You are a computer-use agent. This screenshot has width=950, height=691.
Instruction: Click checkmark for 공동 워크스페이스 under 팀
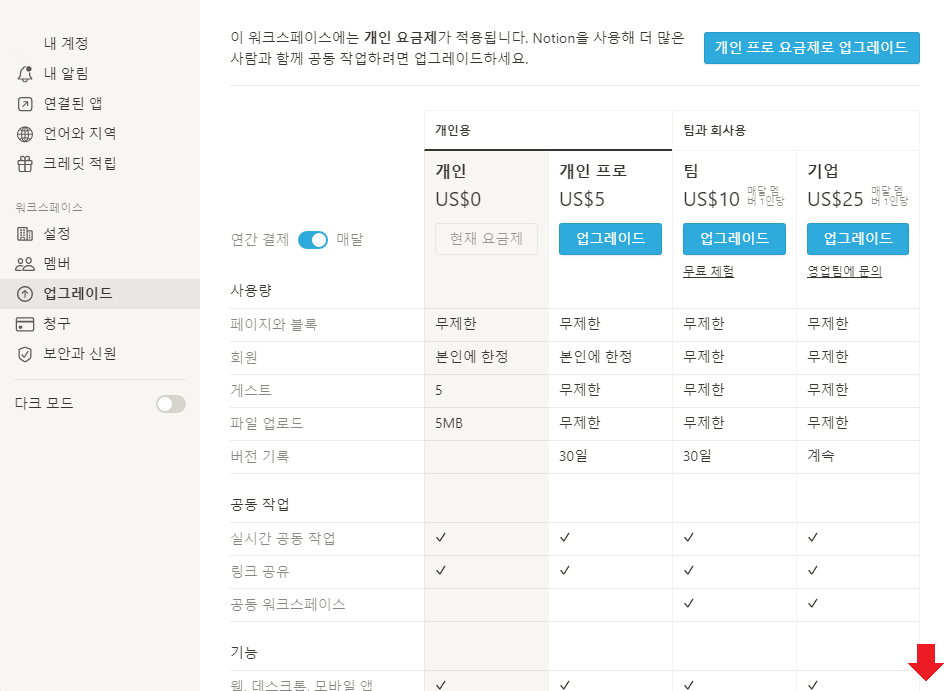coord(689,603)
